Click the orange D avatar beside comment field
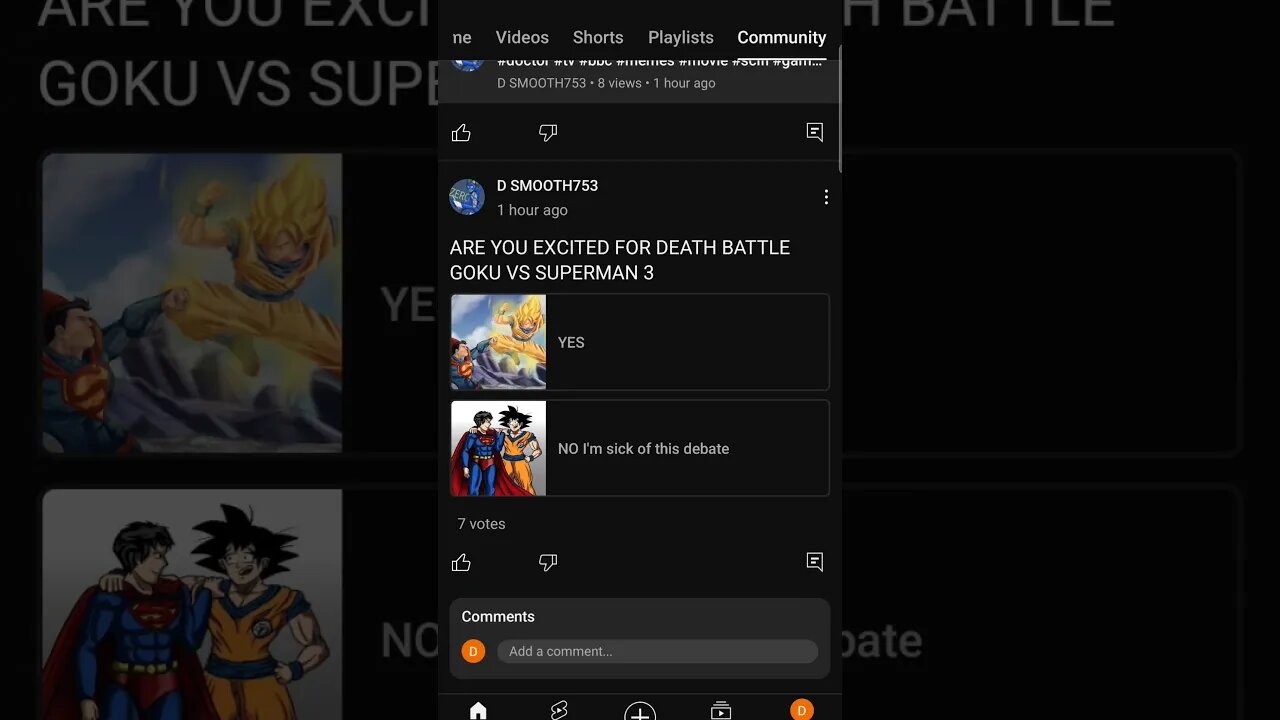 click(473, 651)
